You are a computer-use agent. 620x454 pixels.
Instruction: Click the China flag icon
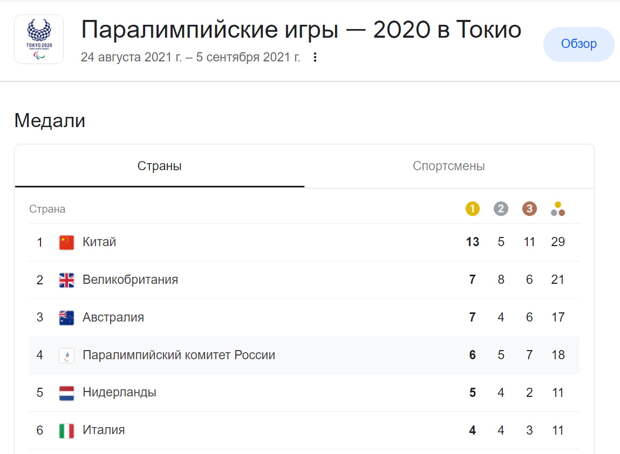tap(66, 242)
